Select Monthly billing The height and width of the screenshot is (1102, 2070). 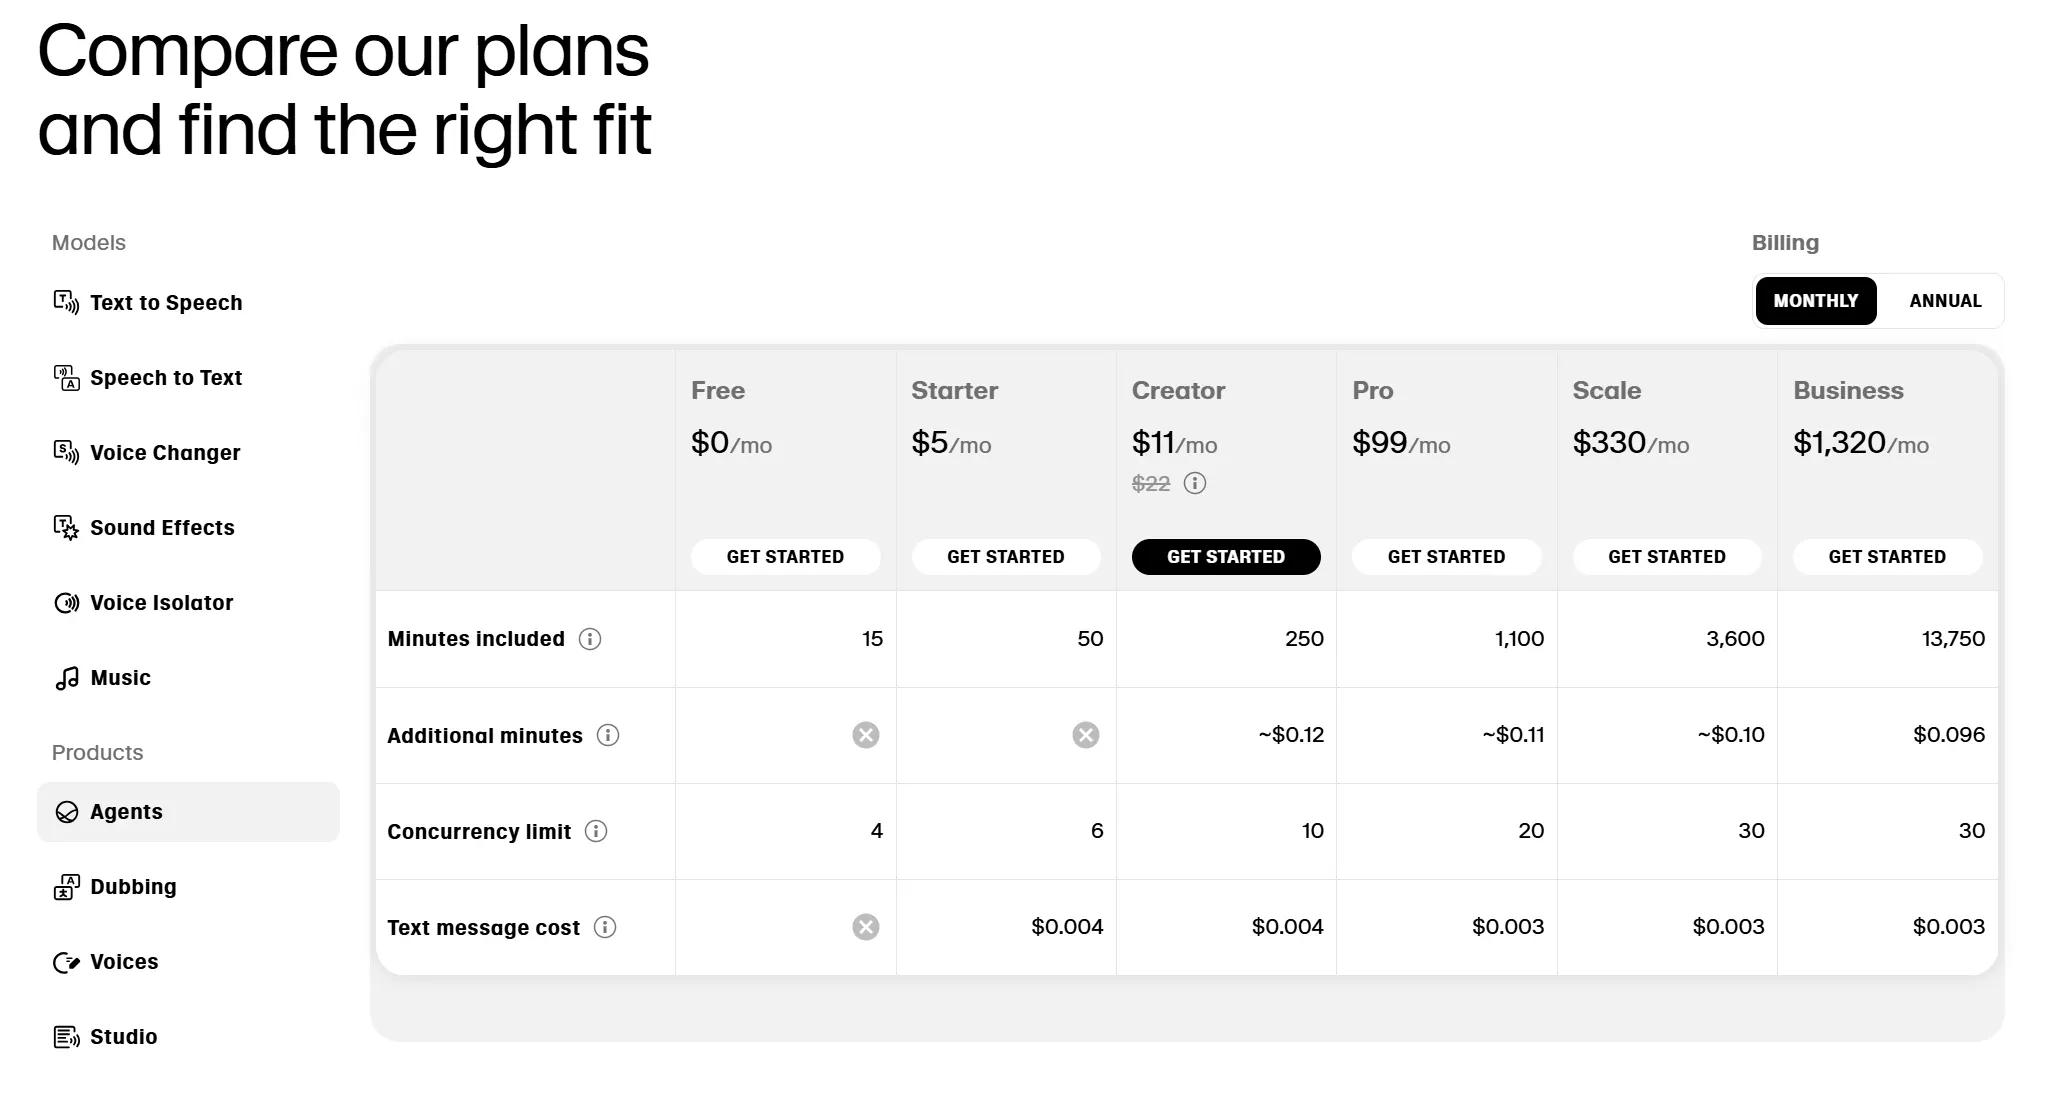(x=1815, y=300)
